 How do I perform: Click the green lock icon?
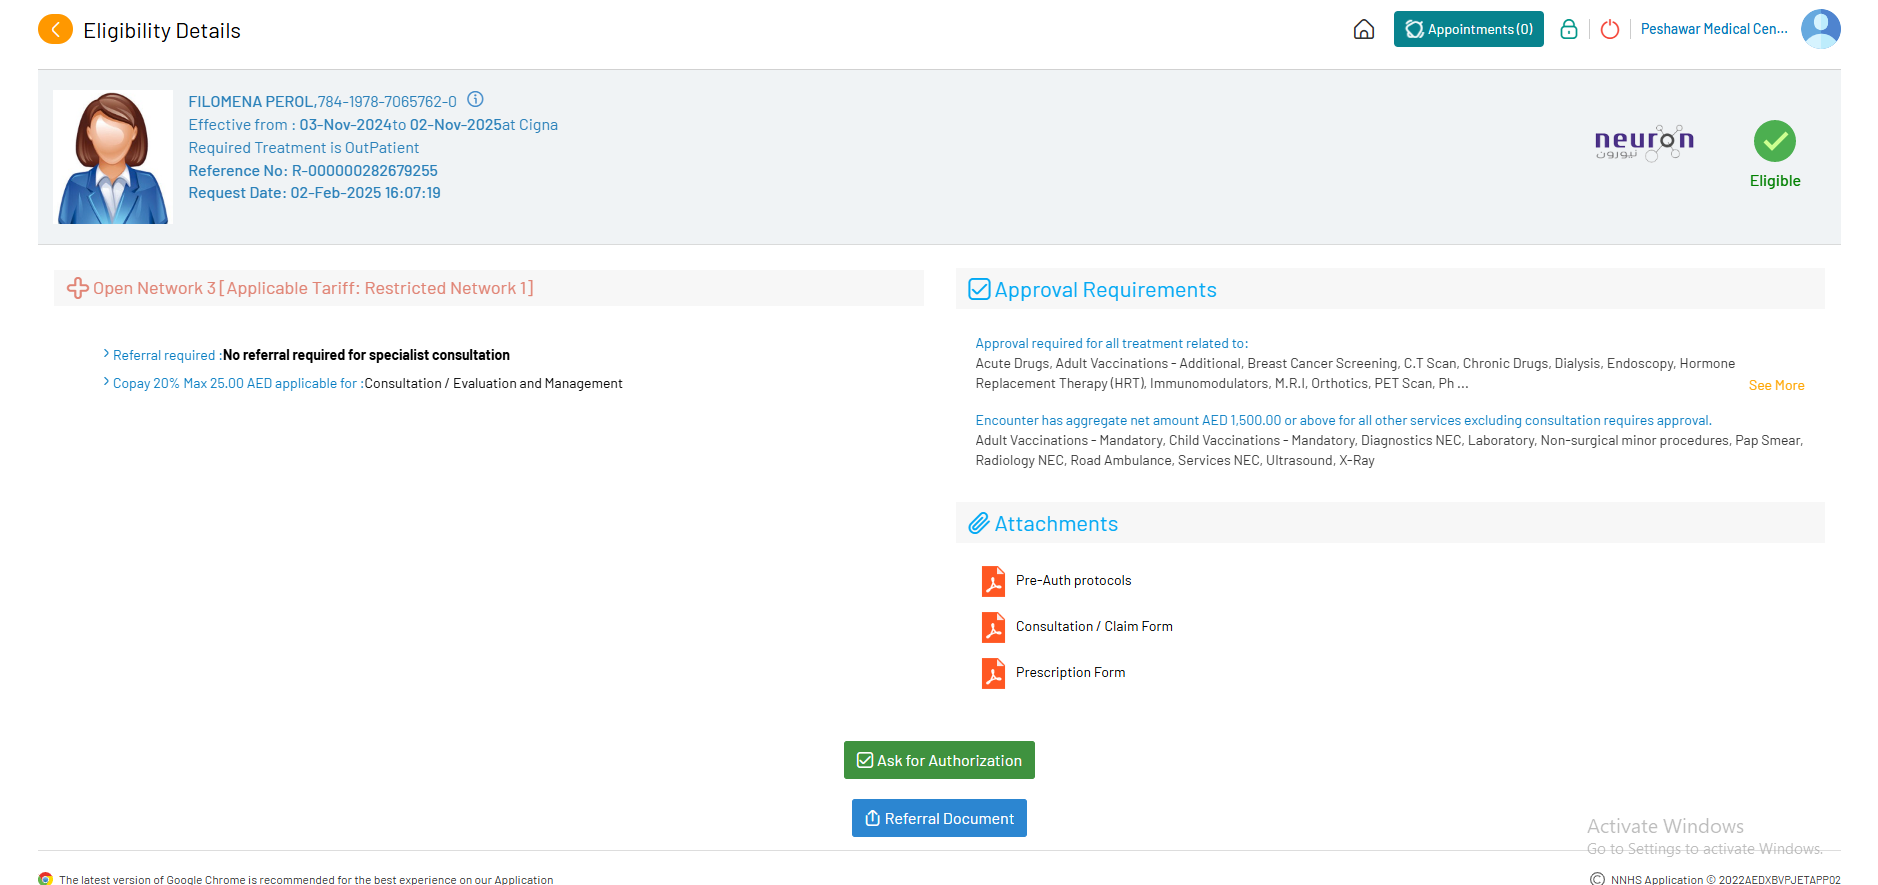coord(1569,29)
